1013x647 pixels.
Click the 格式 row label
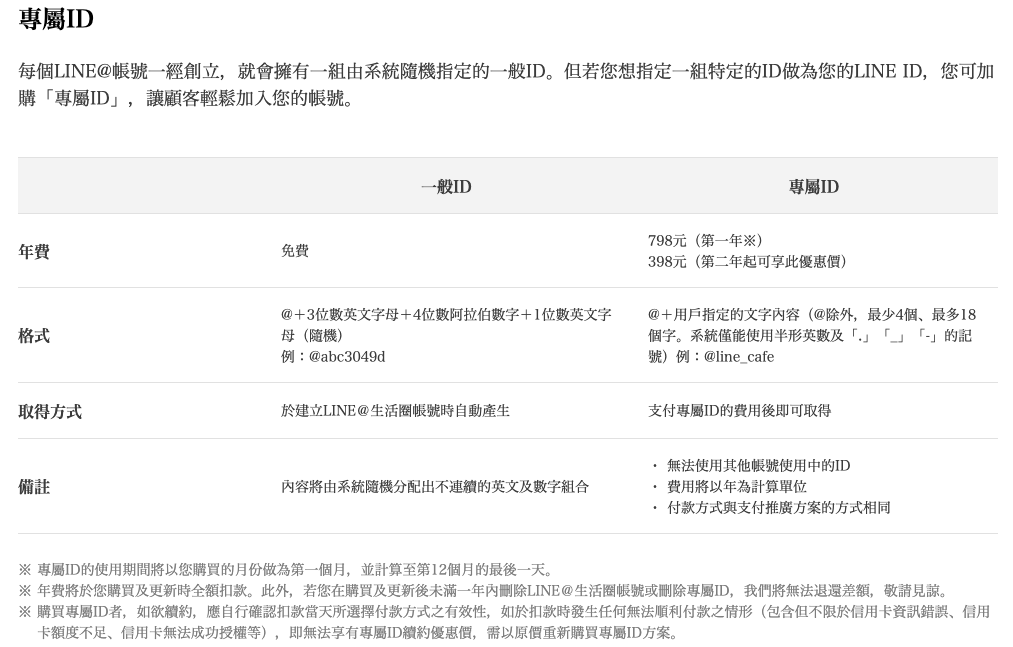34,336
